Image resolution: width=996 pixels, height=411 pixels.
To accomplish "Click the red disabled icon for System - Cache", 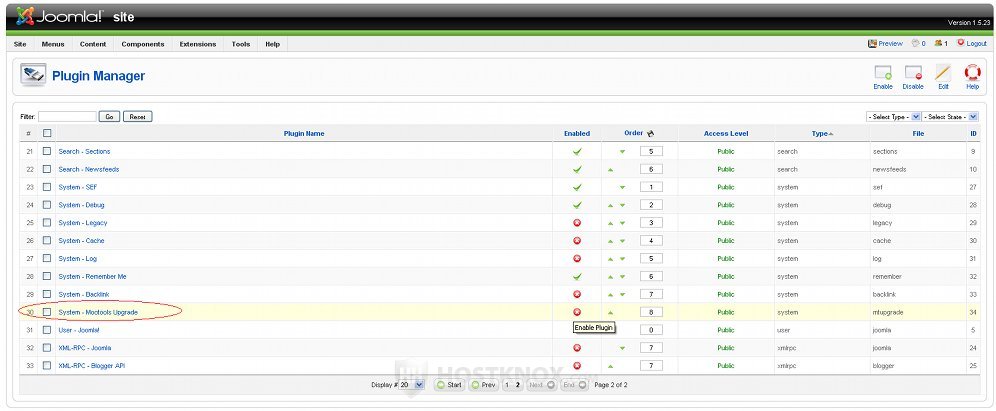I will [576, 241].
